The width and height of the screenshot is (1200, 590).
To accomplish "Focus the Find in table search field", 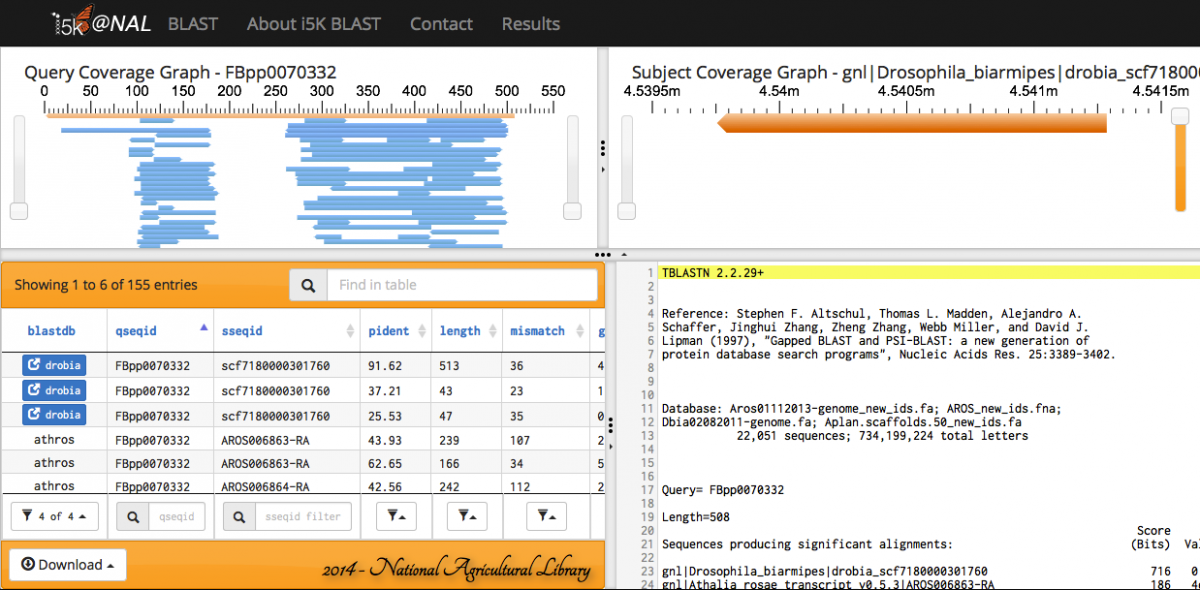I will click(461, 285).
